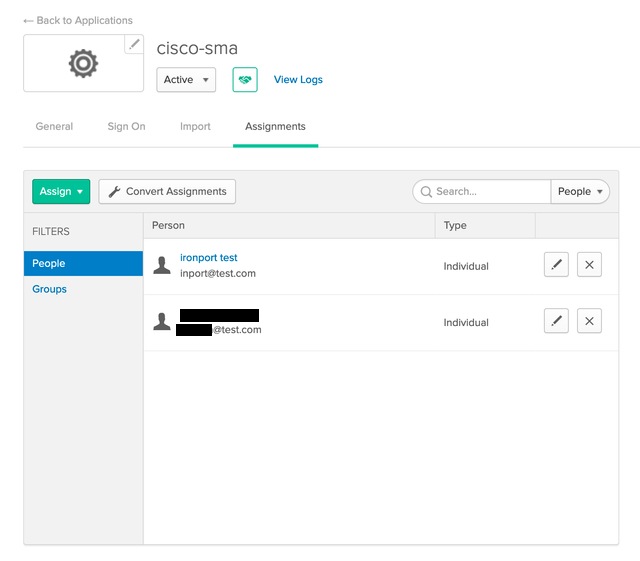The height and width of the screenshot is (561, 640).
Task: Click the green handshake icon button
Action: click(245, 80)
